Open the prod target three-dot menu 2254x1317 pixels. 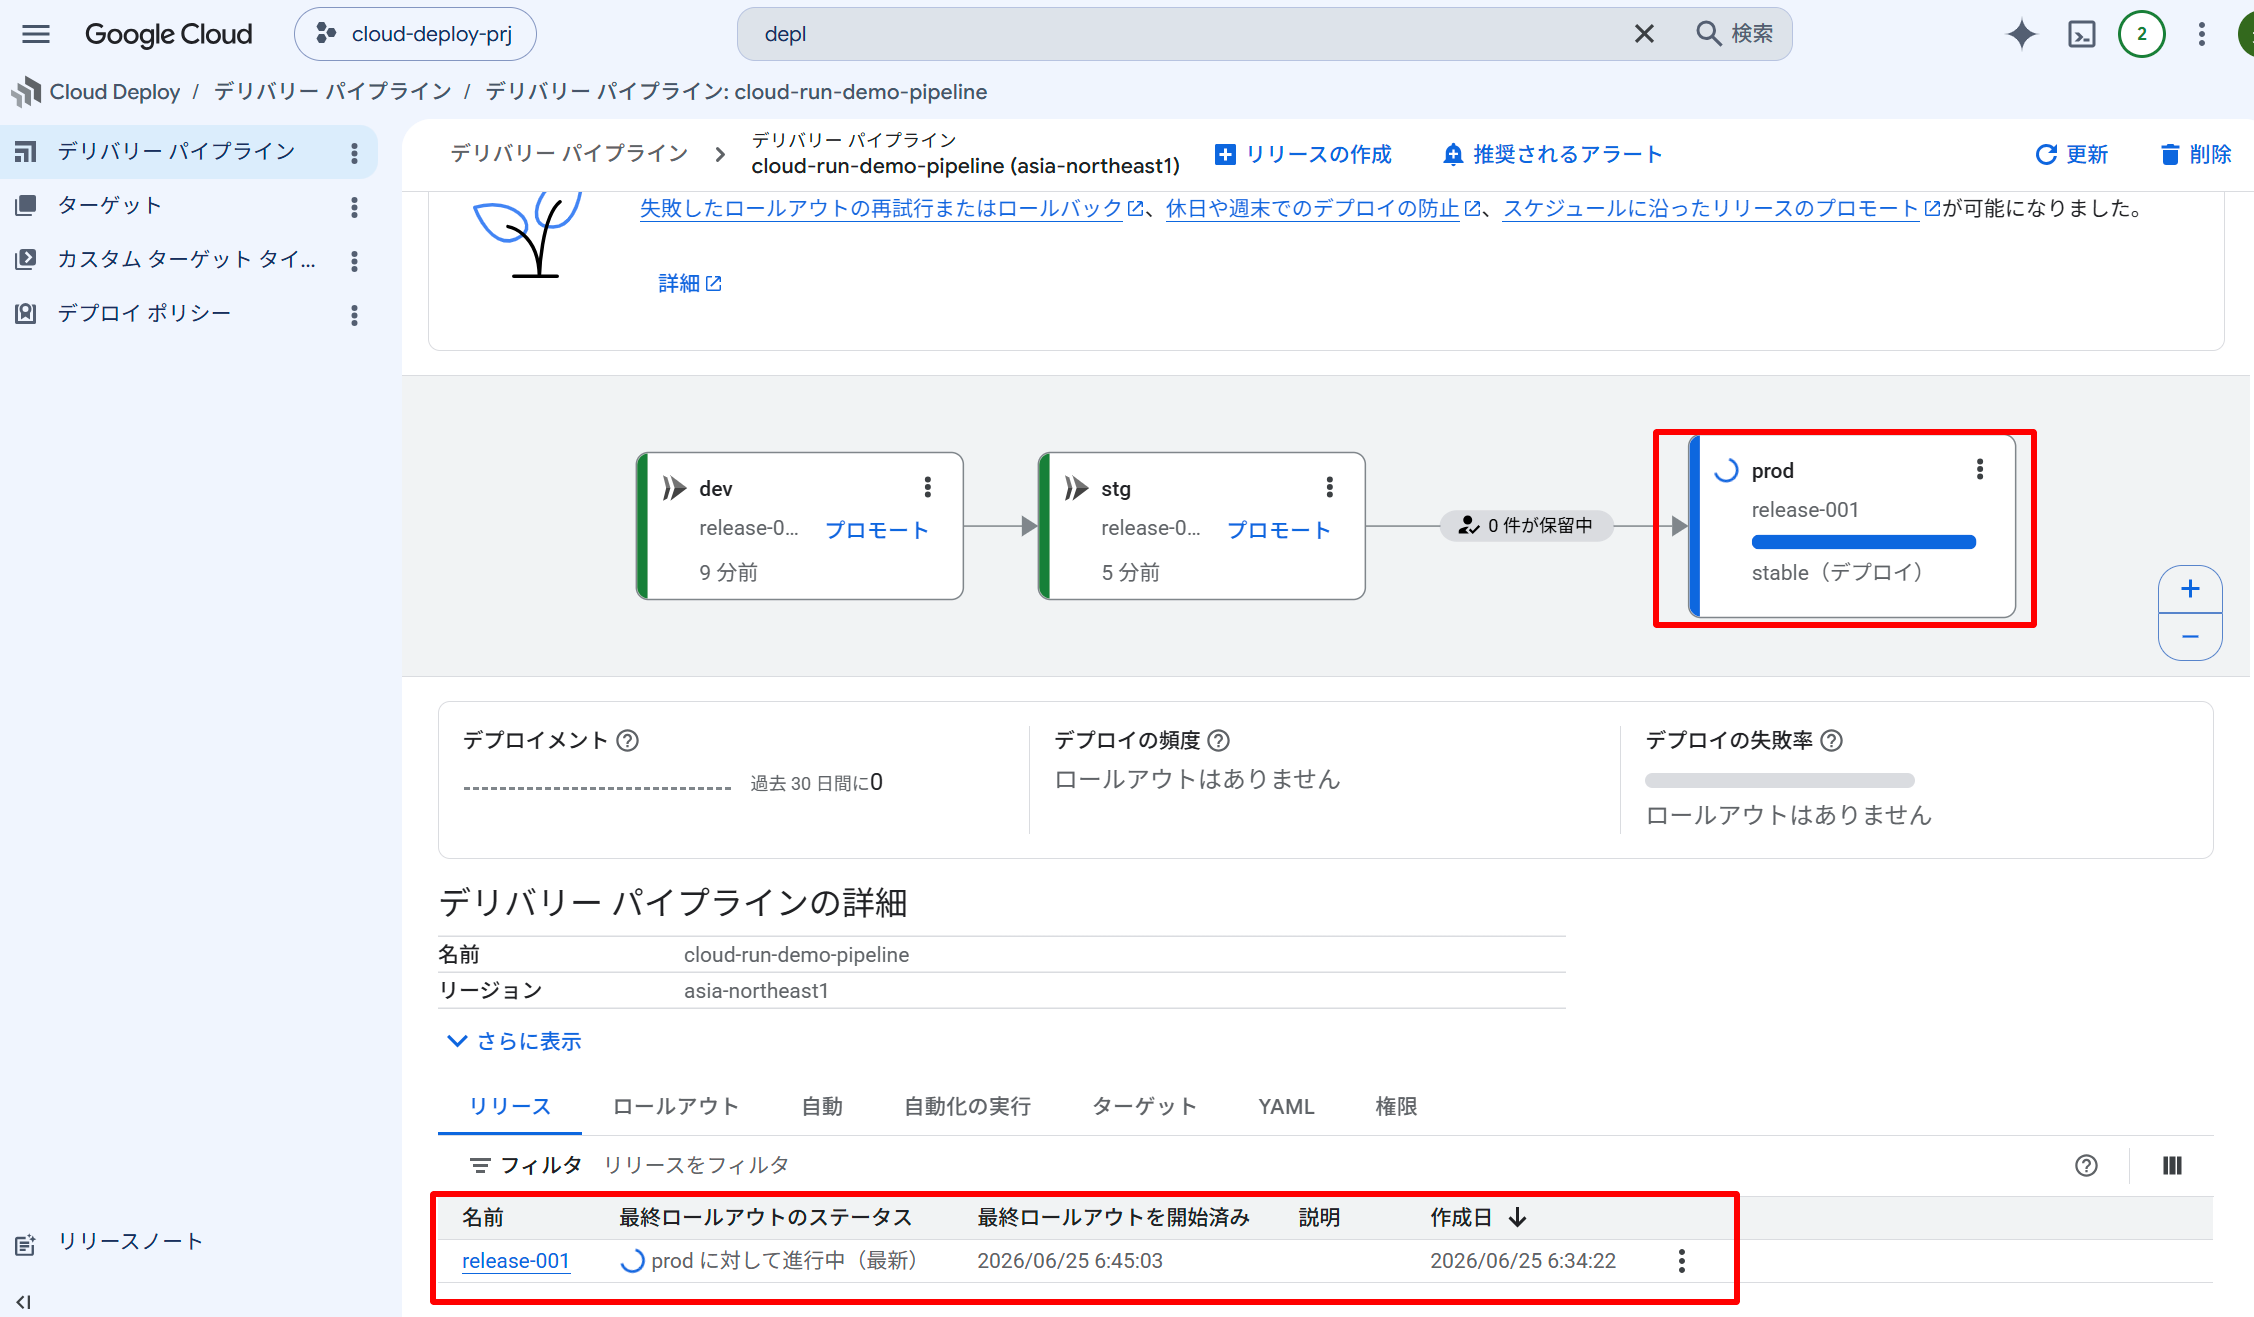click(1980, 469)
